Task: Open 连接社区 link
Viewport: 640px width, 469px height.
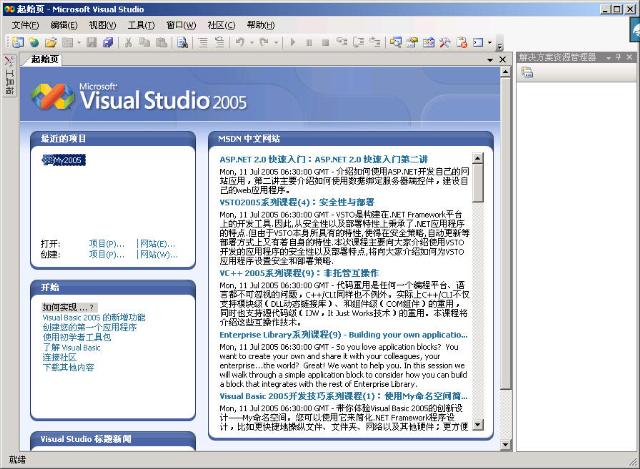Action: click(60, 357)
